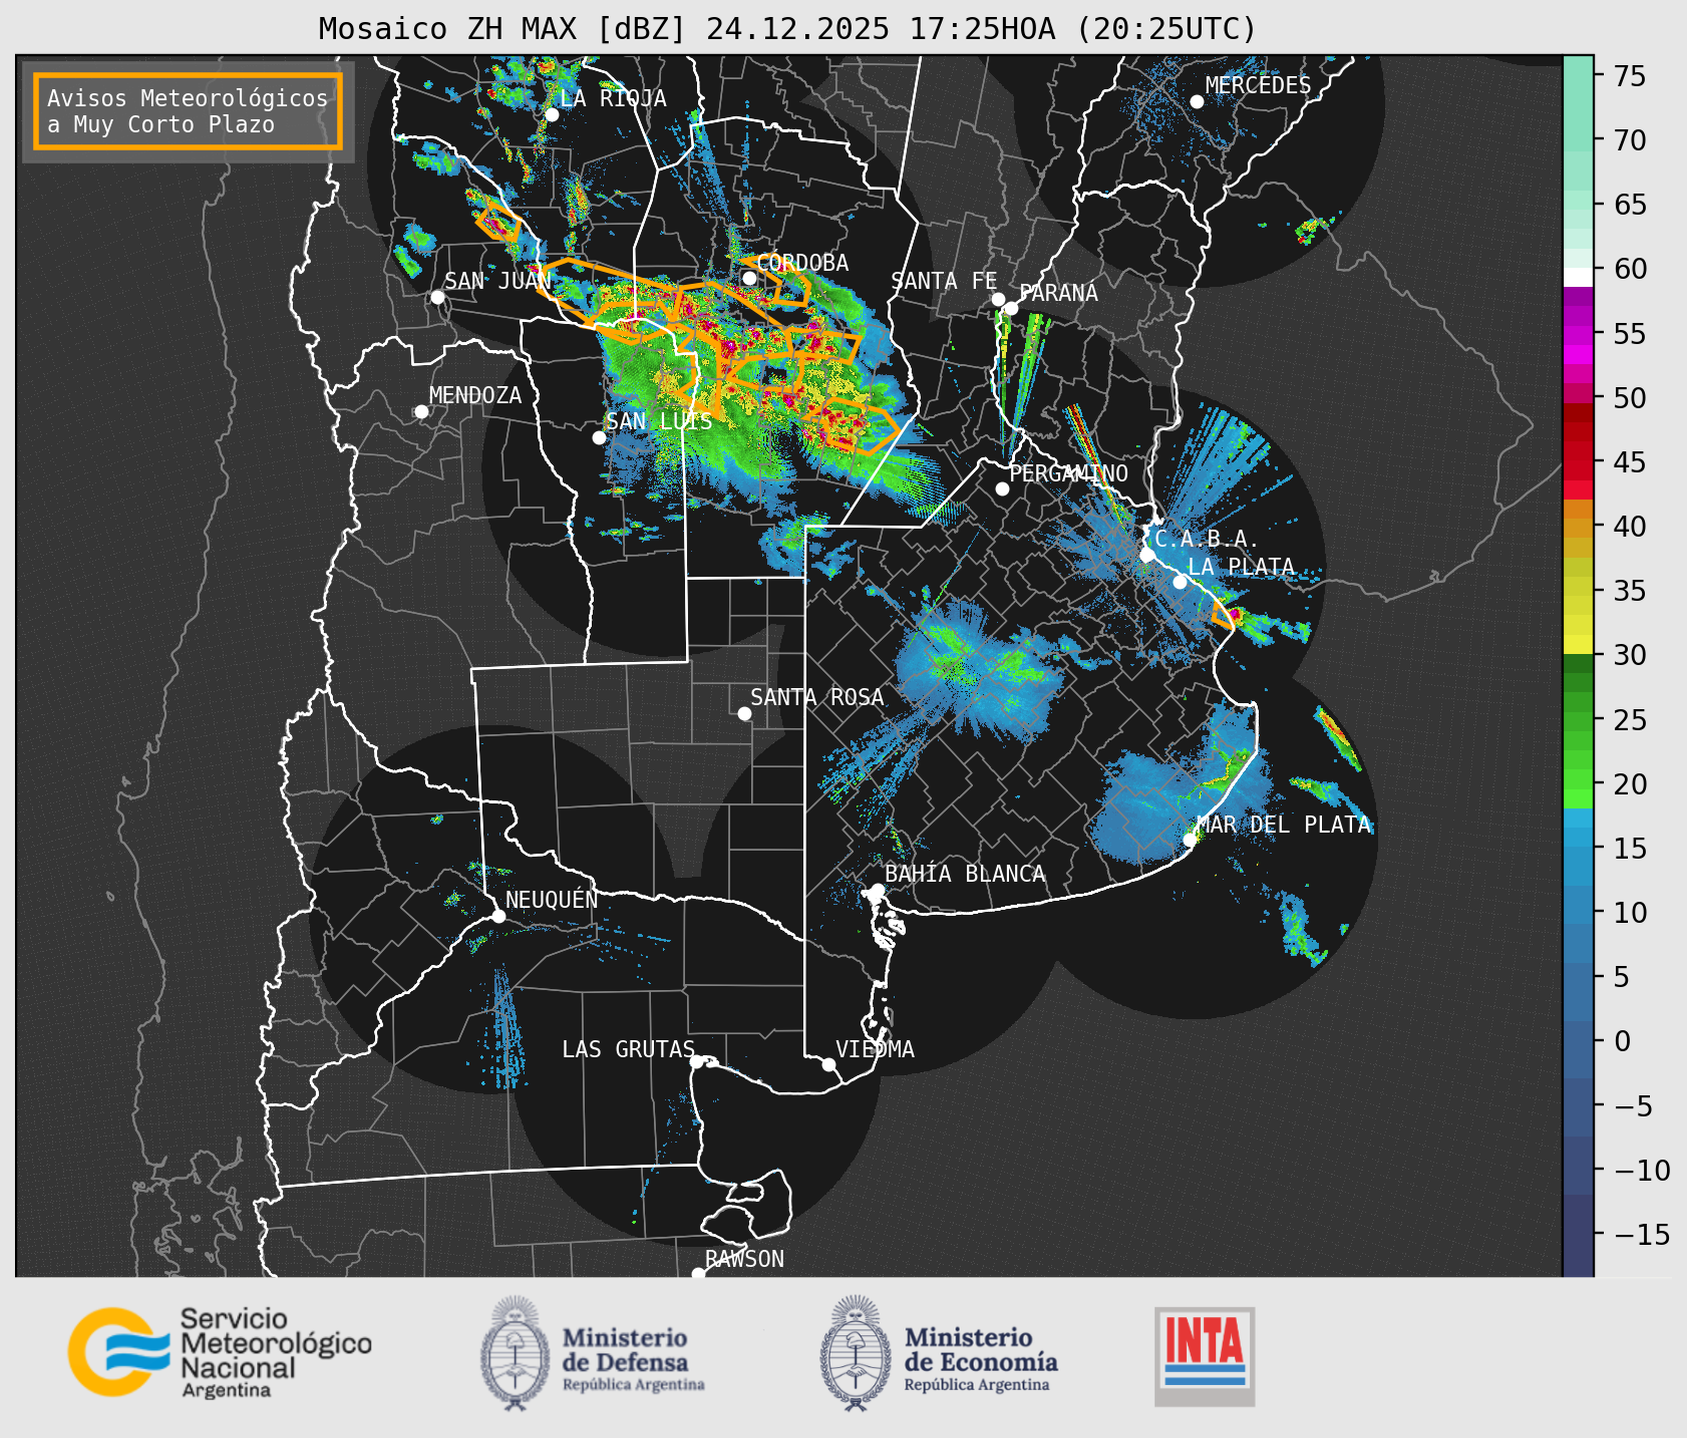Click the Mendoza city marker

(x=422, y=412)
